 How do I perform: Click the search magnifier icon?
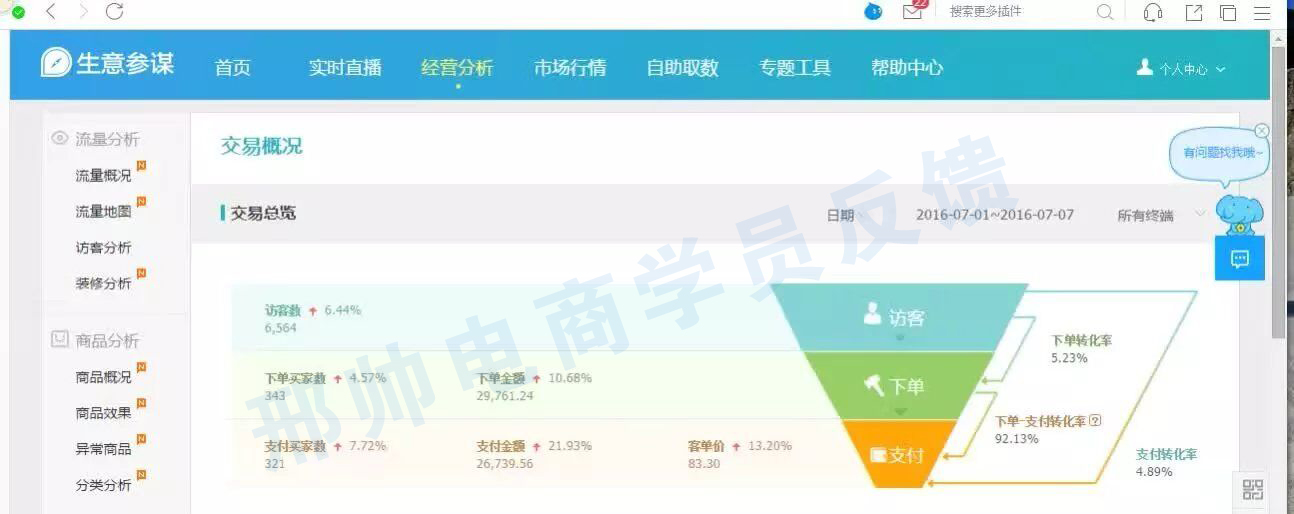(x=1105, y=12)
